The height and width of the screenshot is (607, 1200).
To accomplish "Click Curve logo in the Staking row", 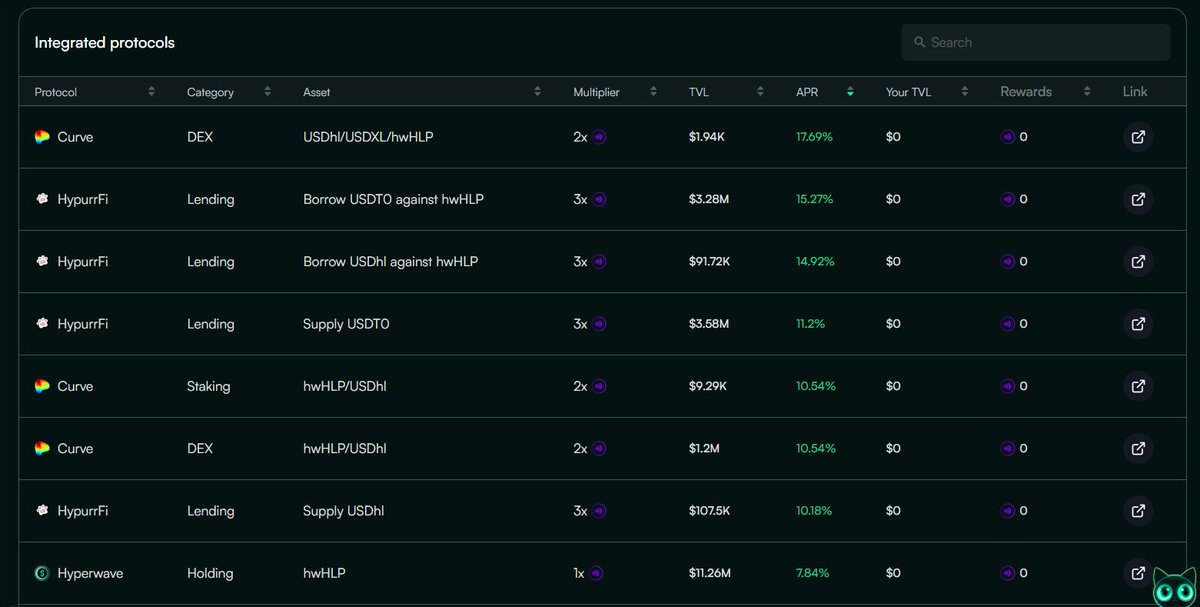I will click(x=42, y=386).
